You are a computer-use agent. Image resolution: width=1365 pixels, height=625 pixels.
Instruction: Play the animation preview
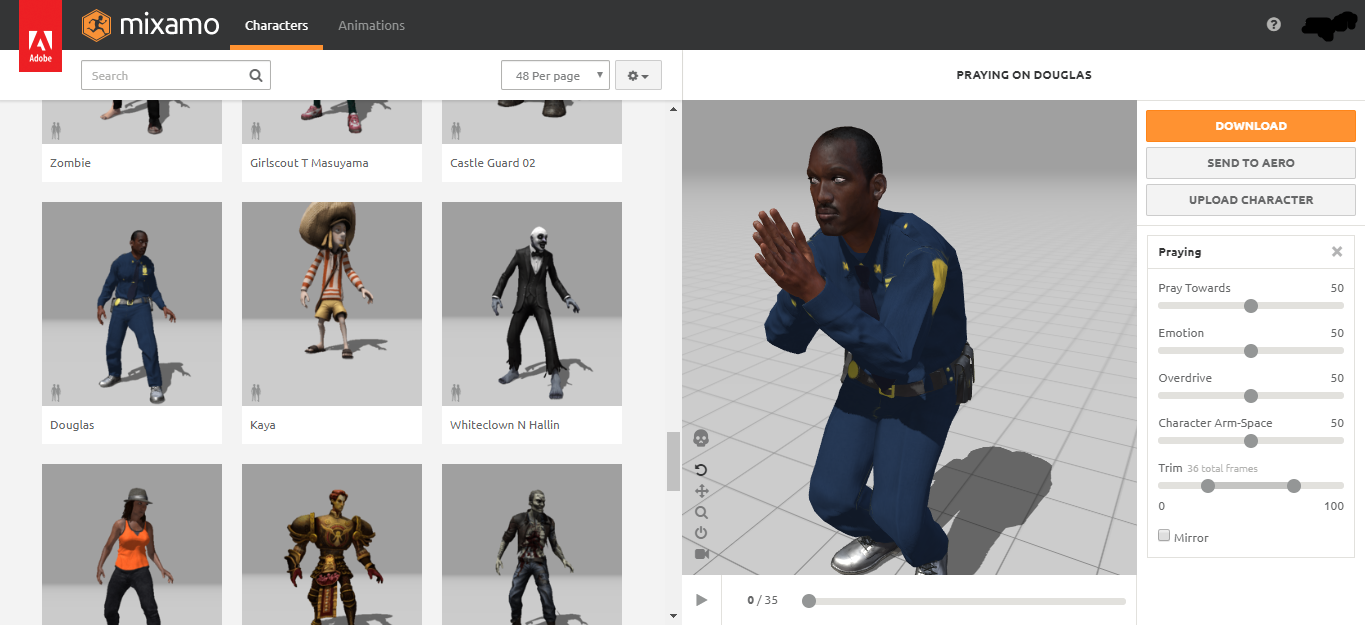click(x=701, y=600)
